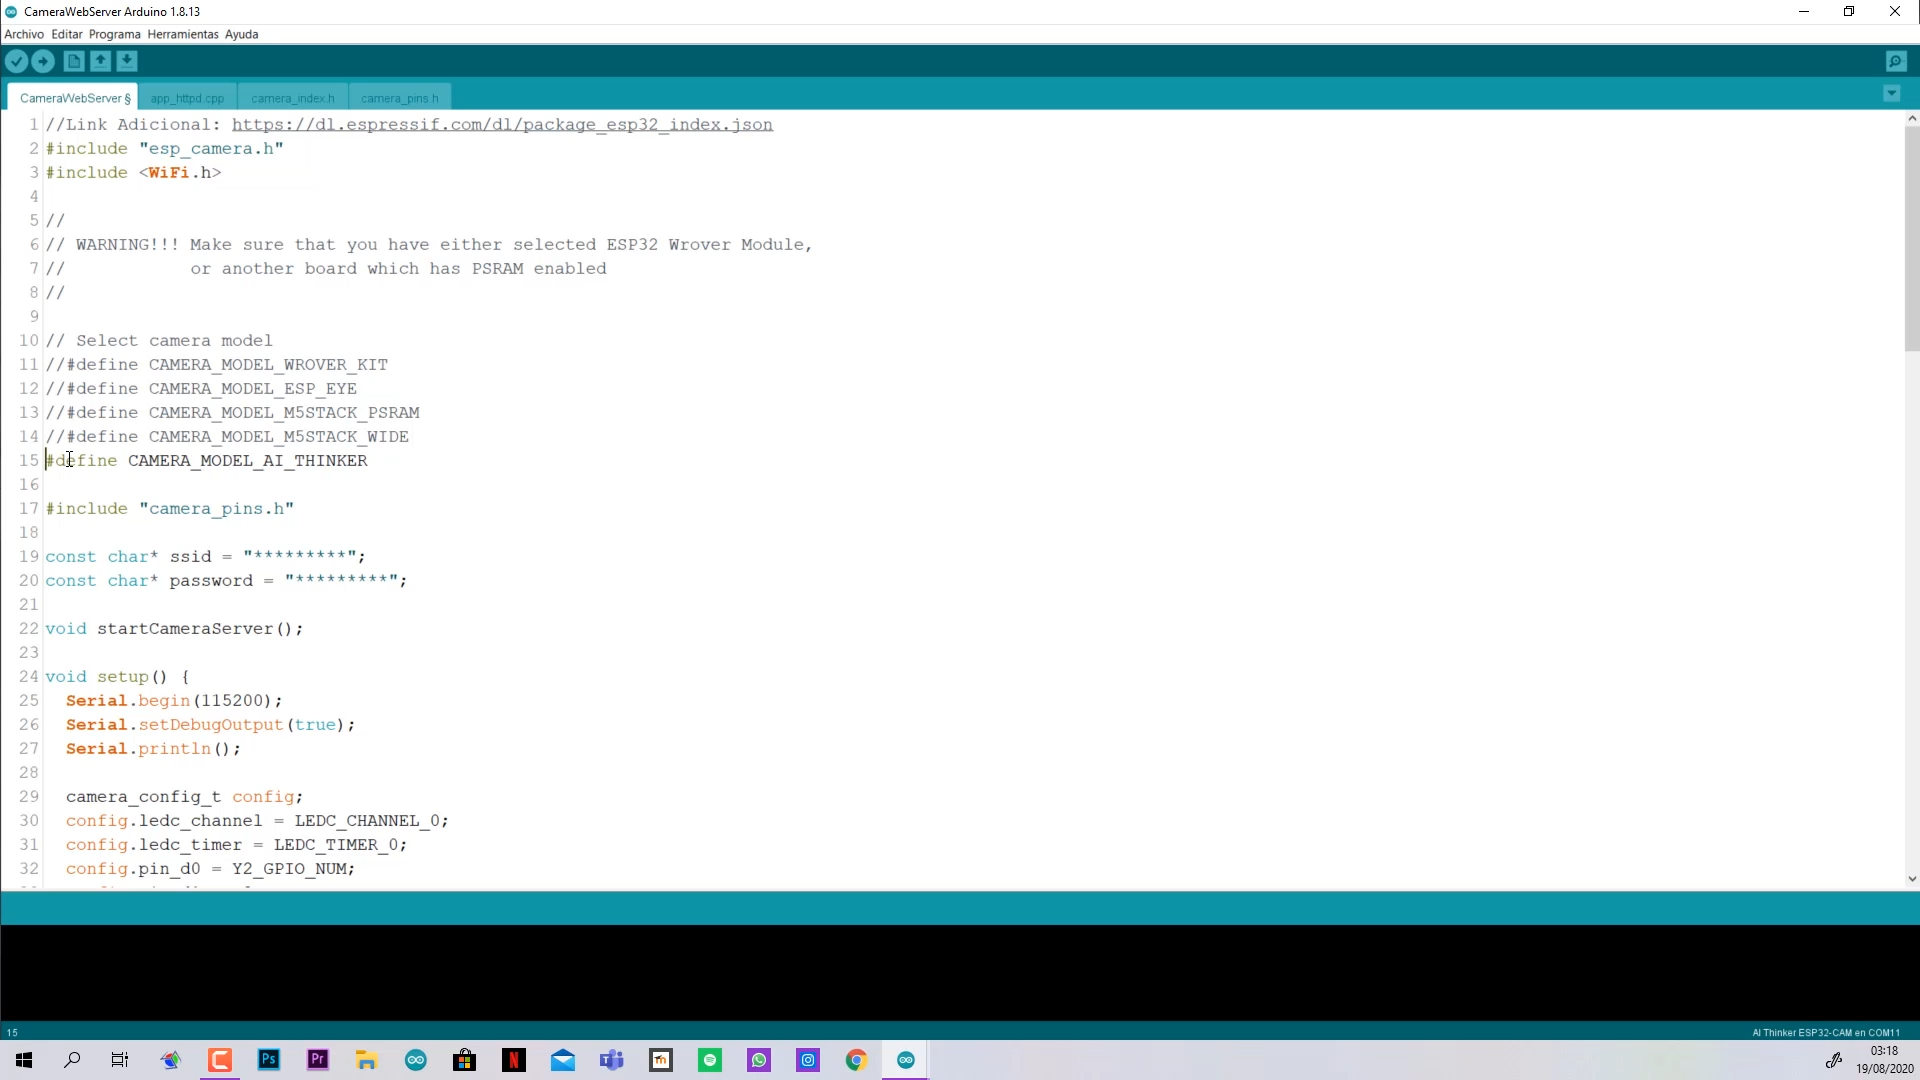Launch Spotify from the taskbar
Screen dimensions: 1920x1080
pyautogui.click(x=710, y=1060)
